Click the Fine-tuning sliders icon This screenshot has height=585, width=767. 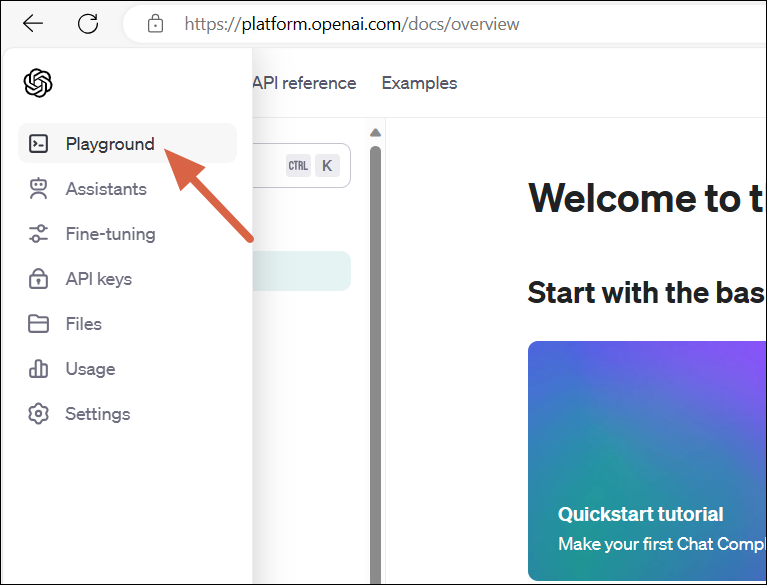coord(38,234)
